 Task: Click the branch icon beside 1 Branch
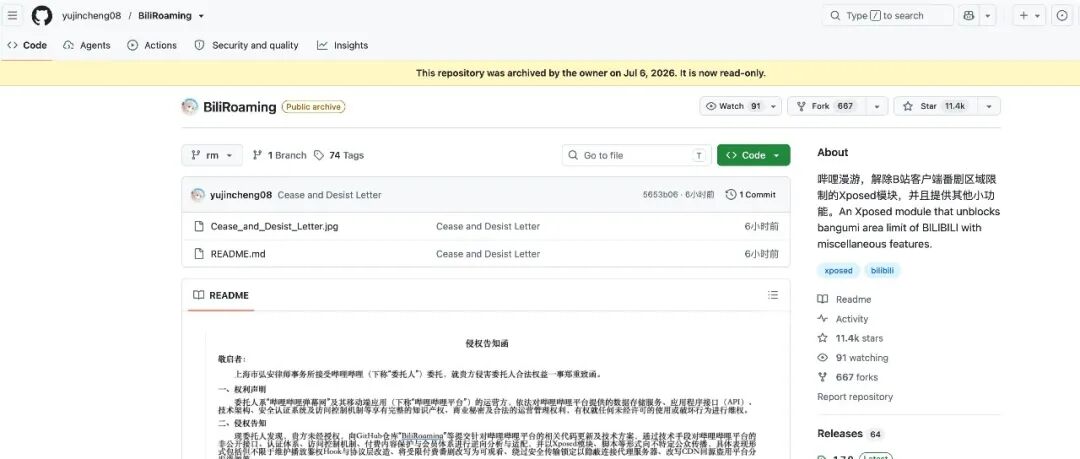[258, 155]
